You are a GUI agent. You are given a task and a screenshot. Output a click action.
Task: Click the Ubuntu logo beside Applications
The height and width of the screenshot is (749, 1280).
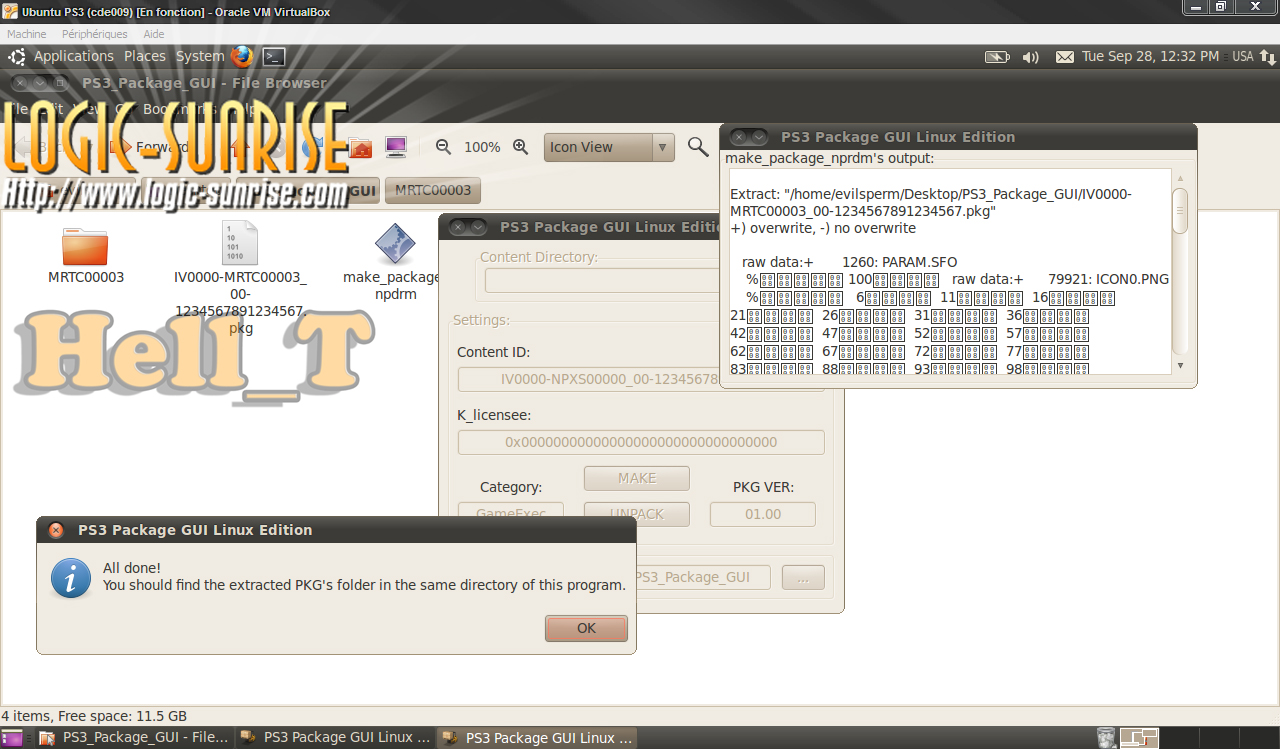point(17,57)
